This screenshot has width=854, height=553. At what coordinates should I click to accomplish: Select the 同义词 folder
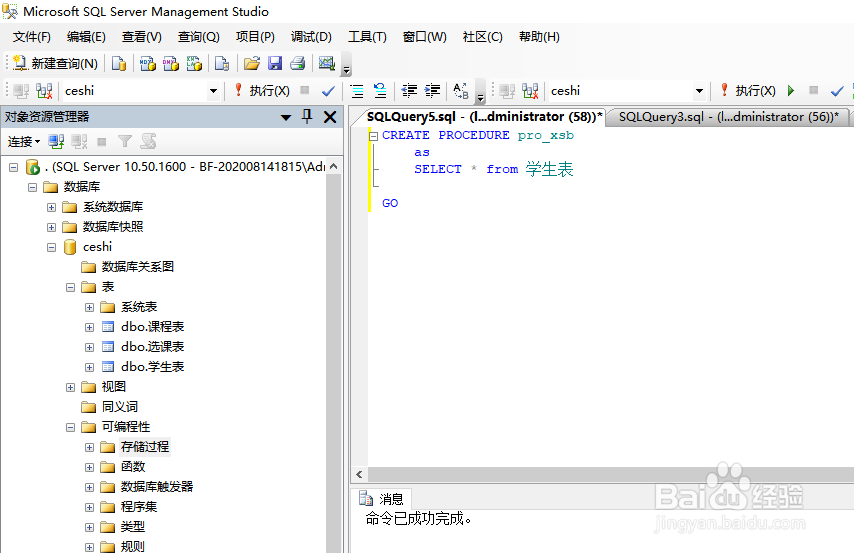119,407
